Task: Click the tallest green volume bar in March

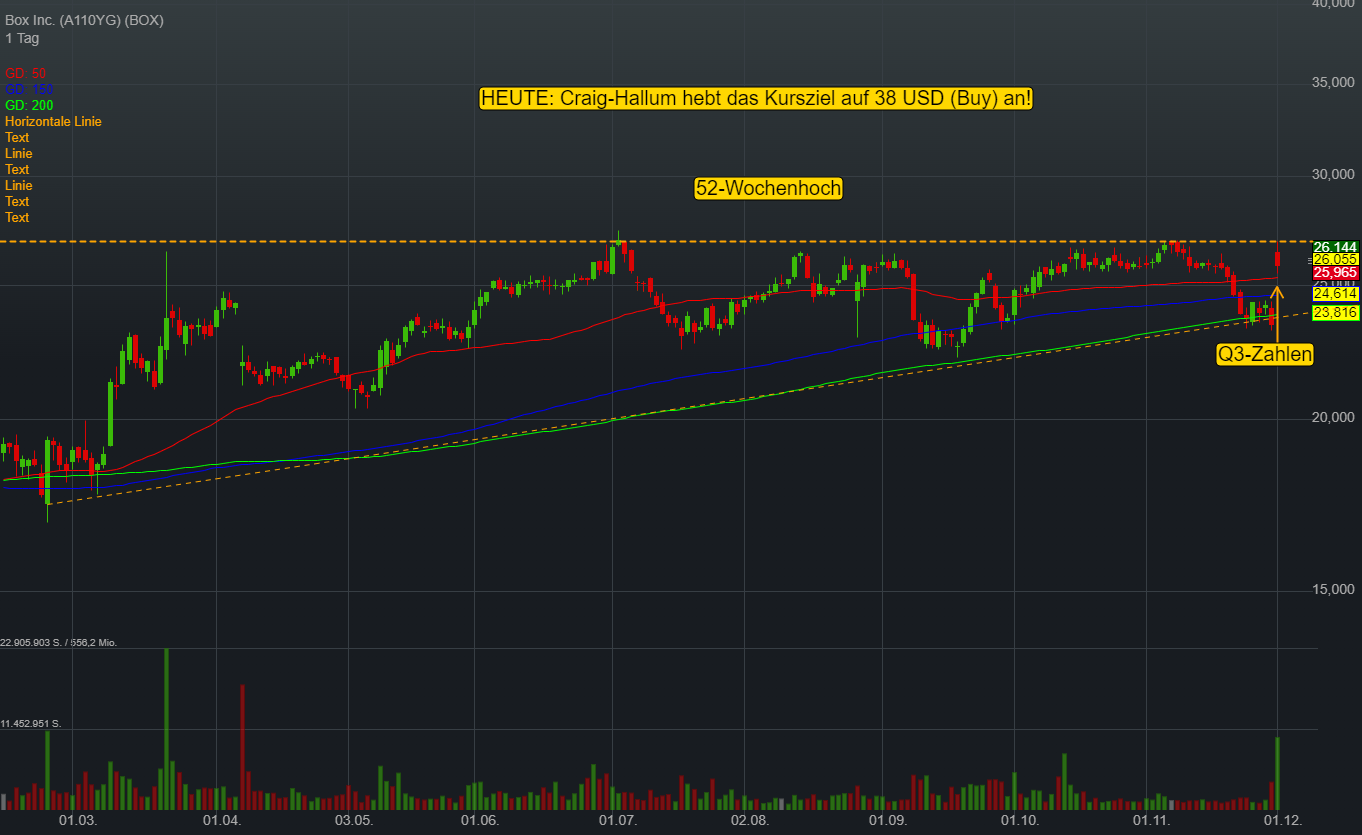Action: [166, 729]
